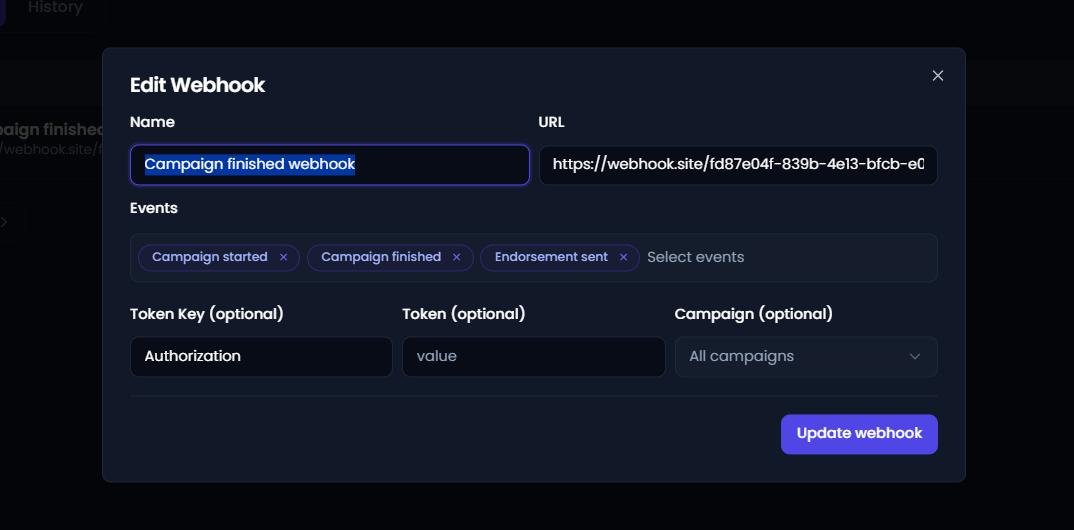Select the Campaign started event chip
Viewport: 1074px width, 530px height.
[x=210, y=257]
